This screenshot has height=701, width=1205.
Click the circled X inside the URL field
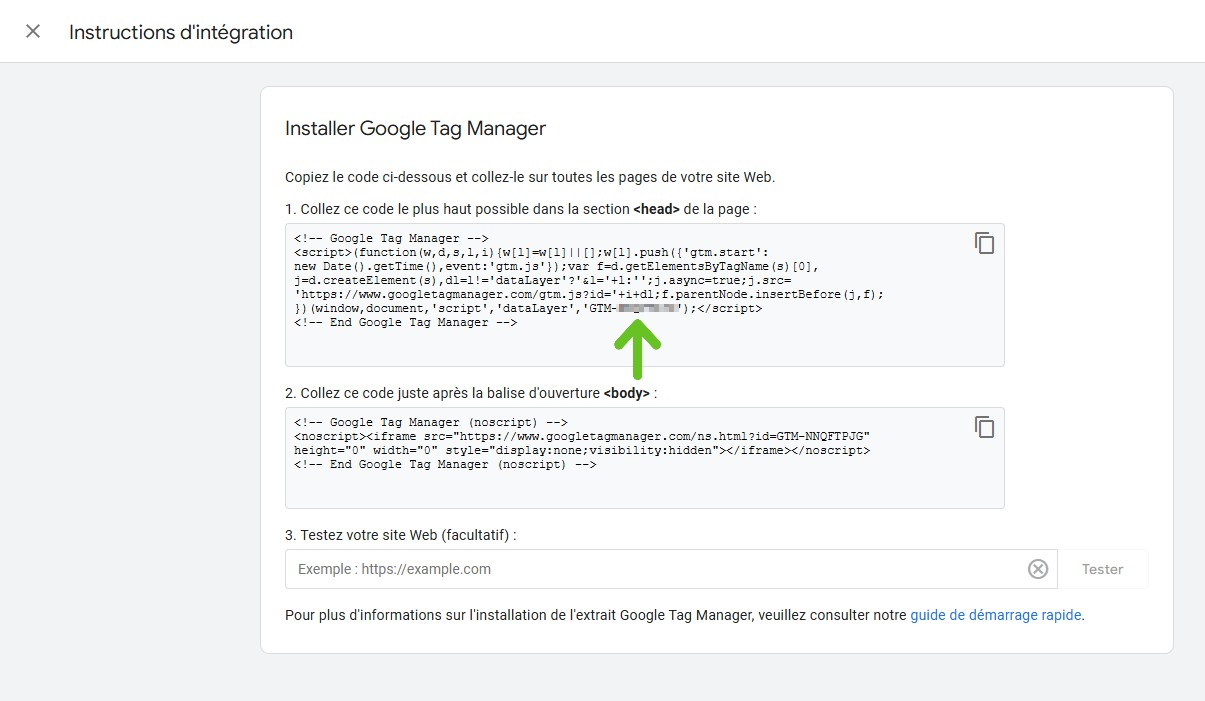click(1037, 568)
